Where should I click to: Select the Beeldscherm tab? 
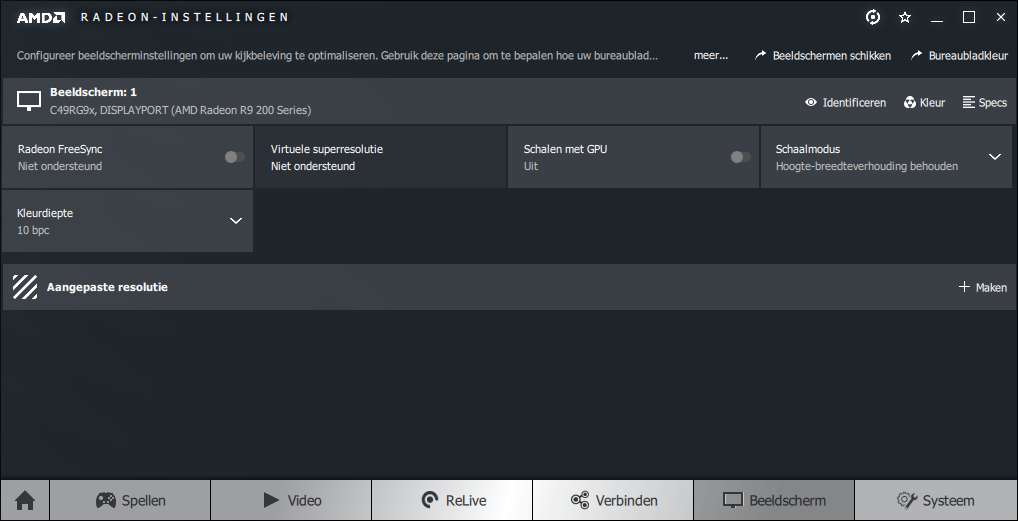pos(774,500)
